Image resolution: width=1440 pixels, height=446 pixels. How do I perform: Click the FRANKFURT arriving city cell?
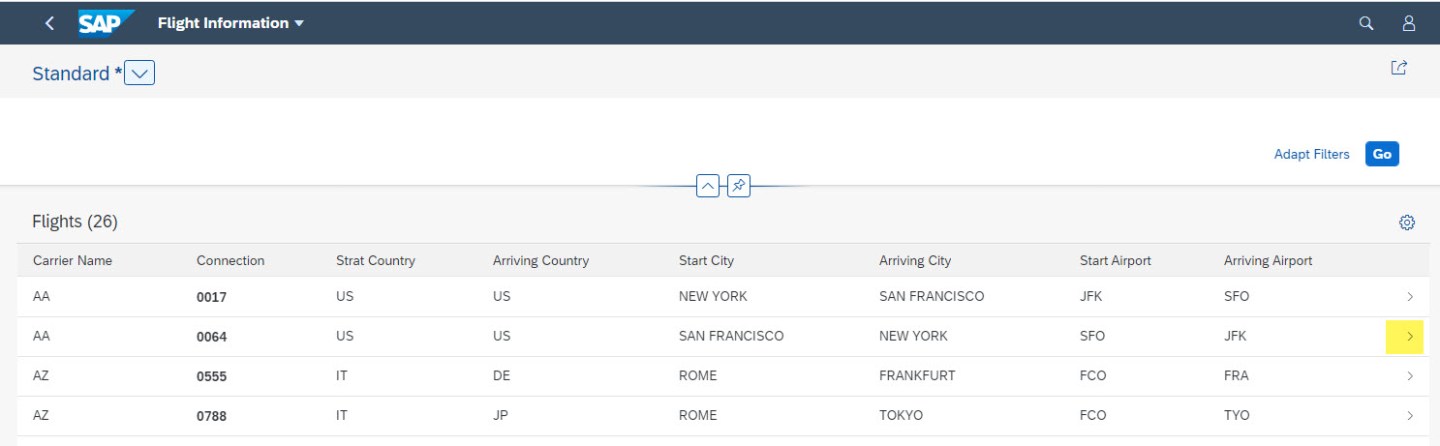pos(917,376)
